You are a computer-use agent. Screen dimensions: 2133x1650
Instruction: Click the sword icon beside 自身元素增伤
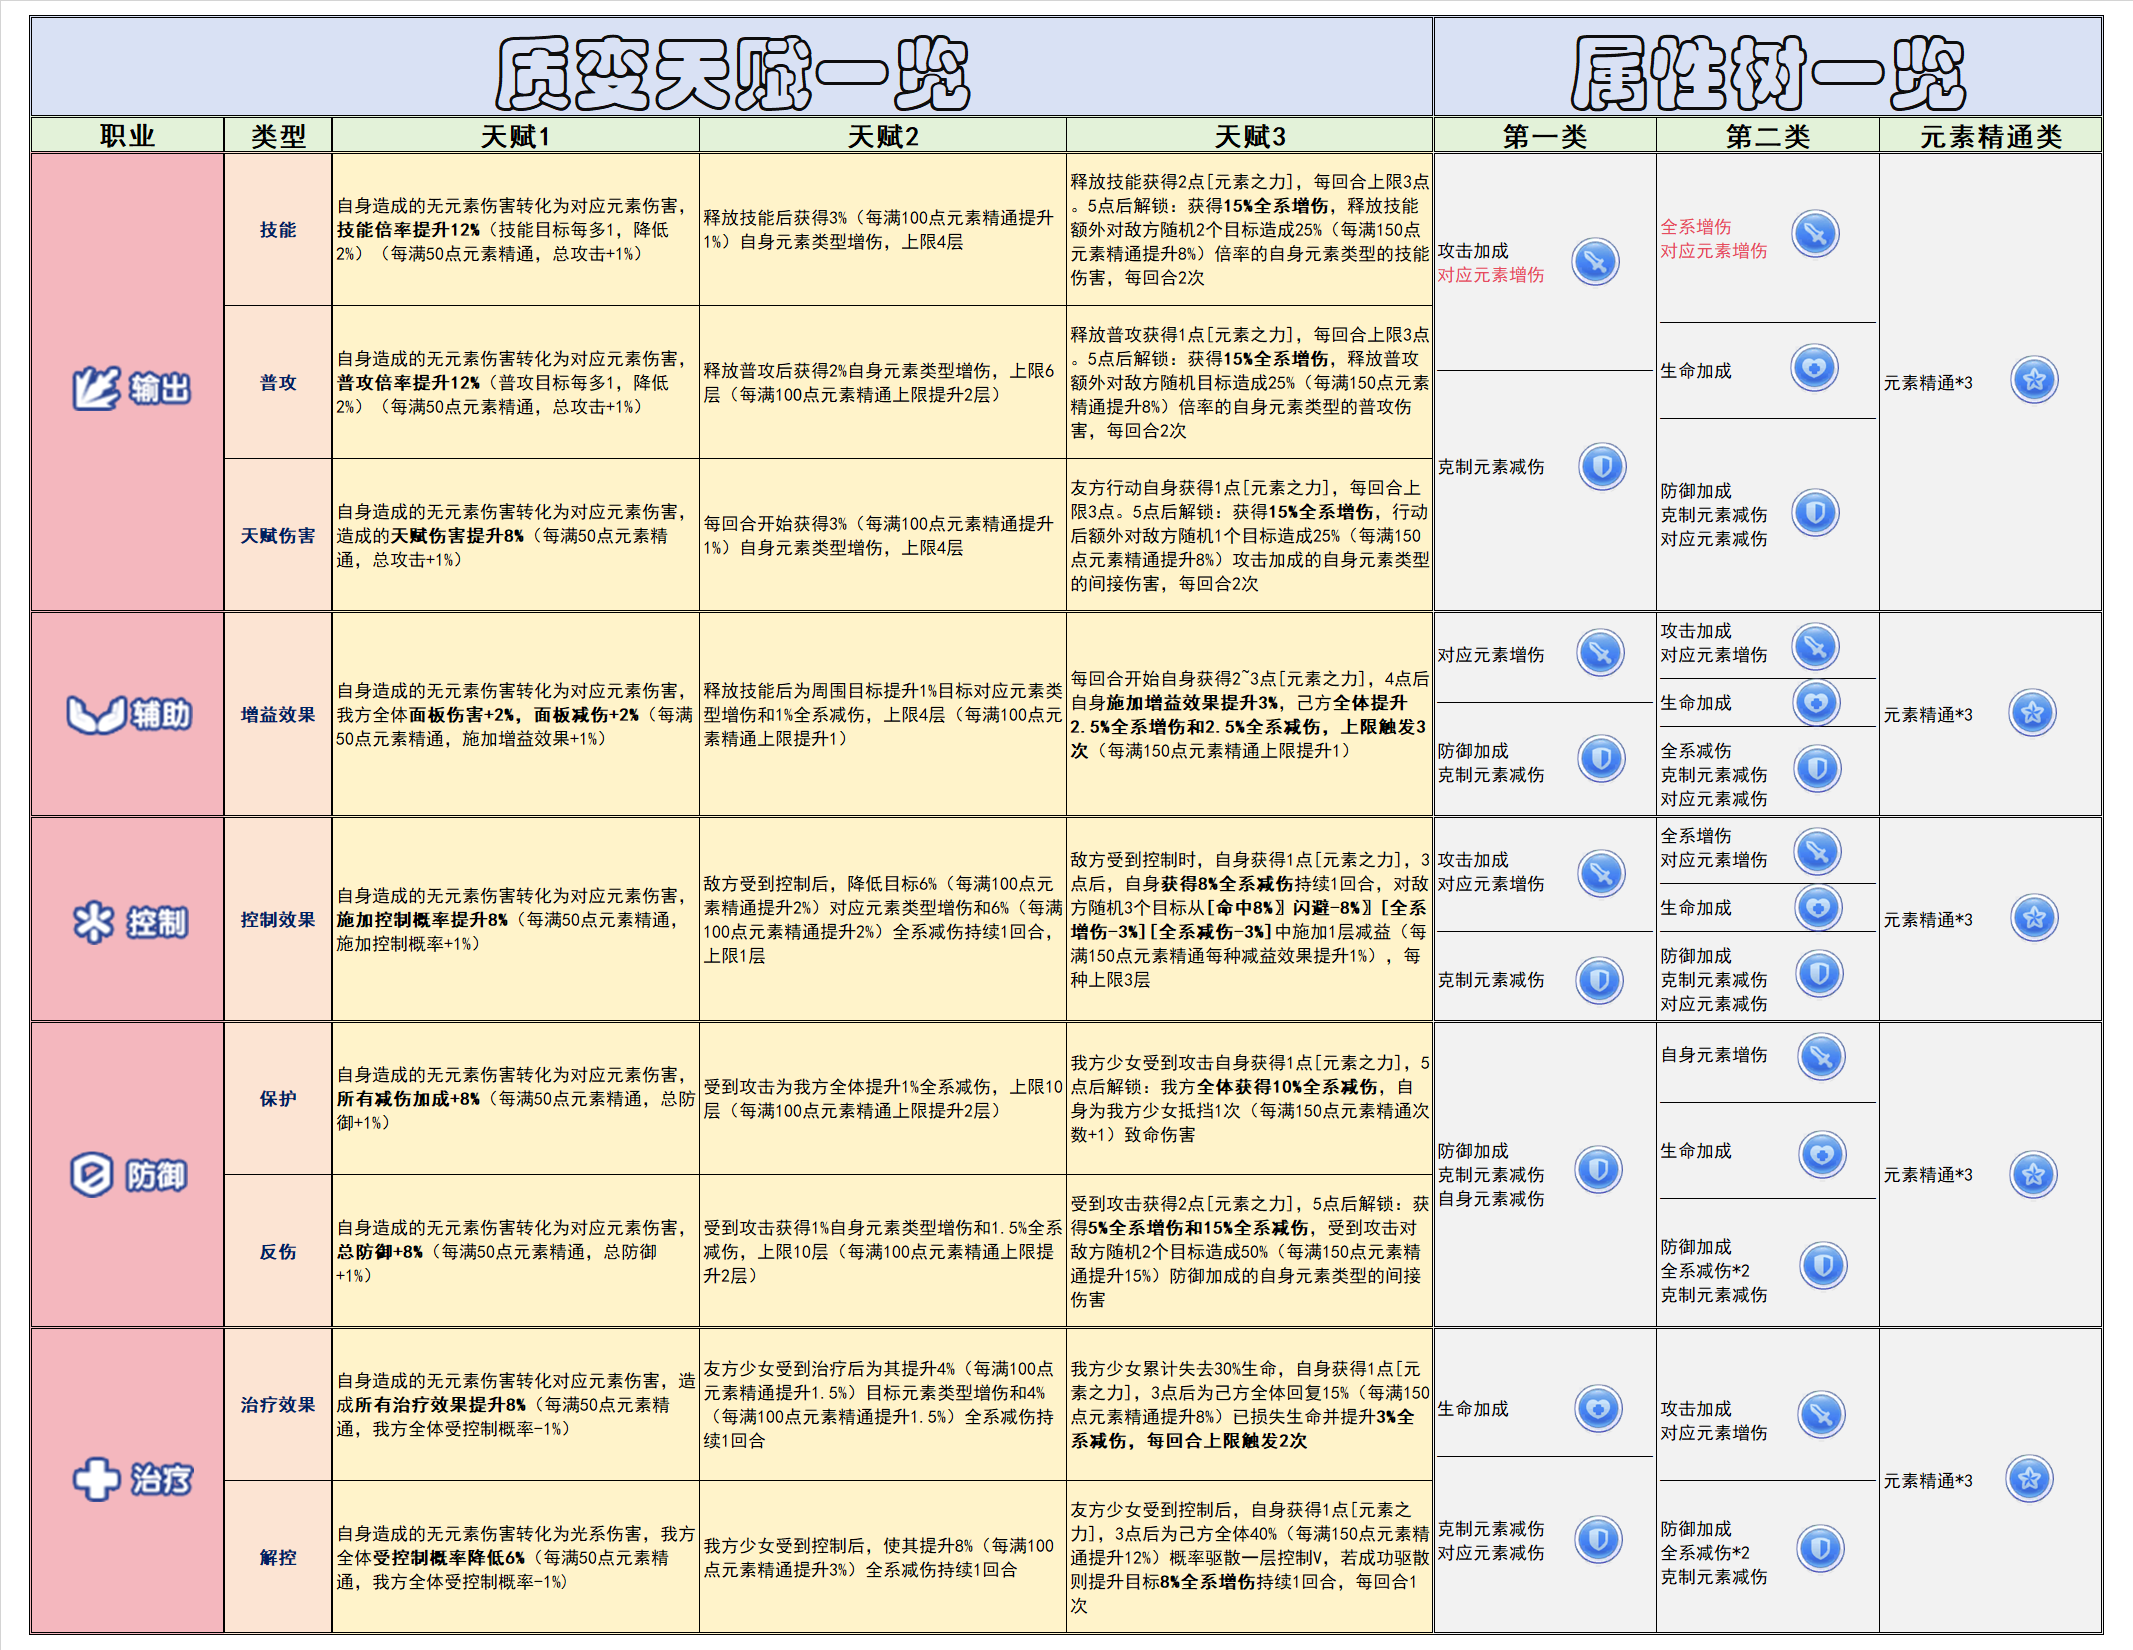pyautogui.click(x=1821, y=1057)
